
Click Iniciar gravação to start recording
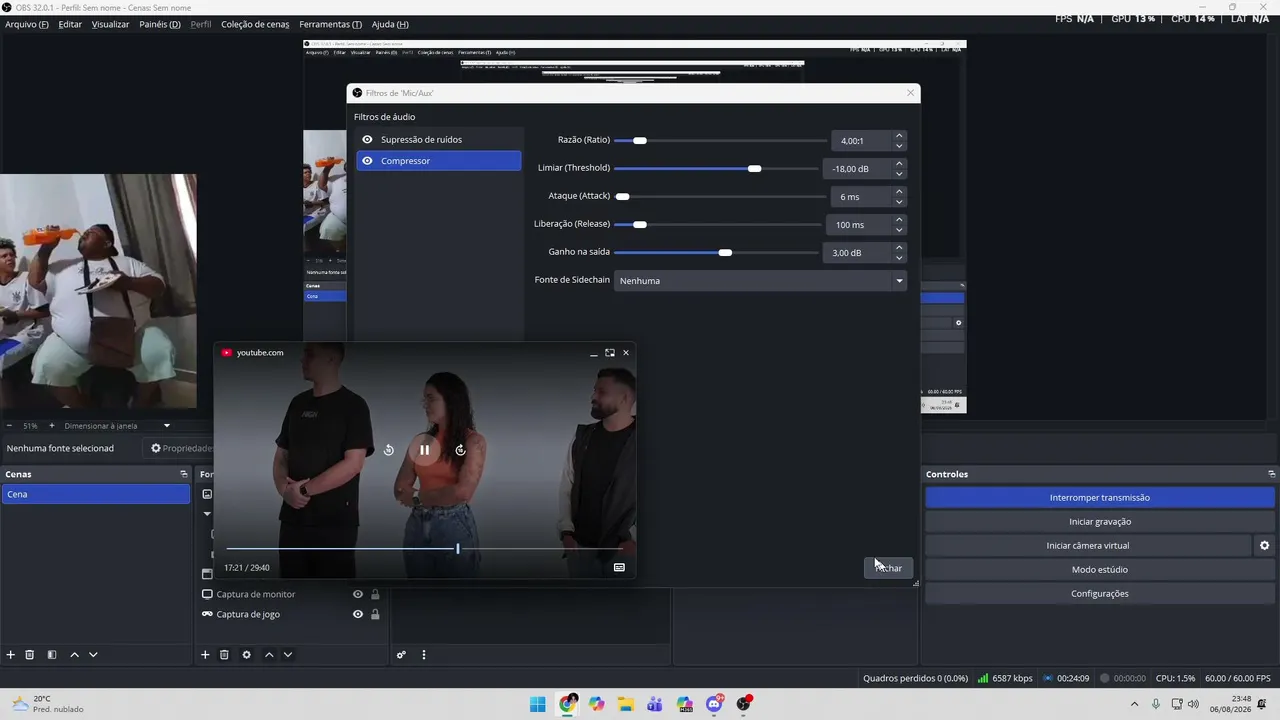point(1100,522)
